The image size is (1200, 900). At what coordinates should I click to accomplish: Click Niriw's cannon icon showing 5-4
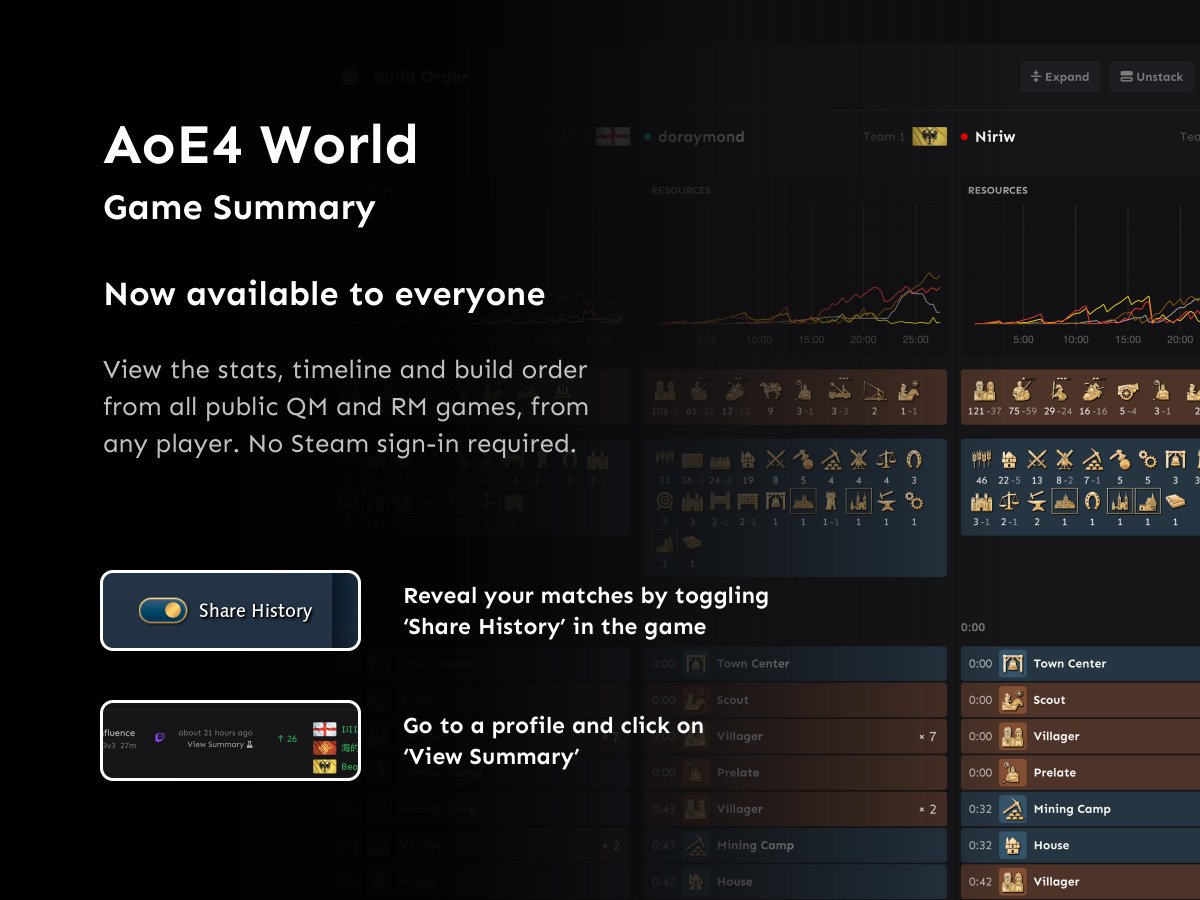tap(1128, 390)
